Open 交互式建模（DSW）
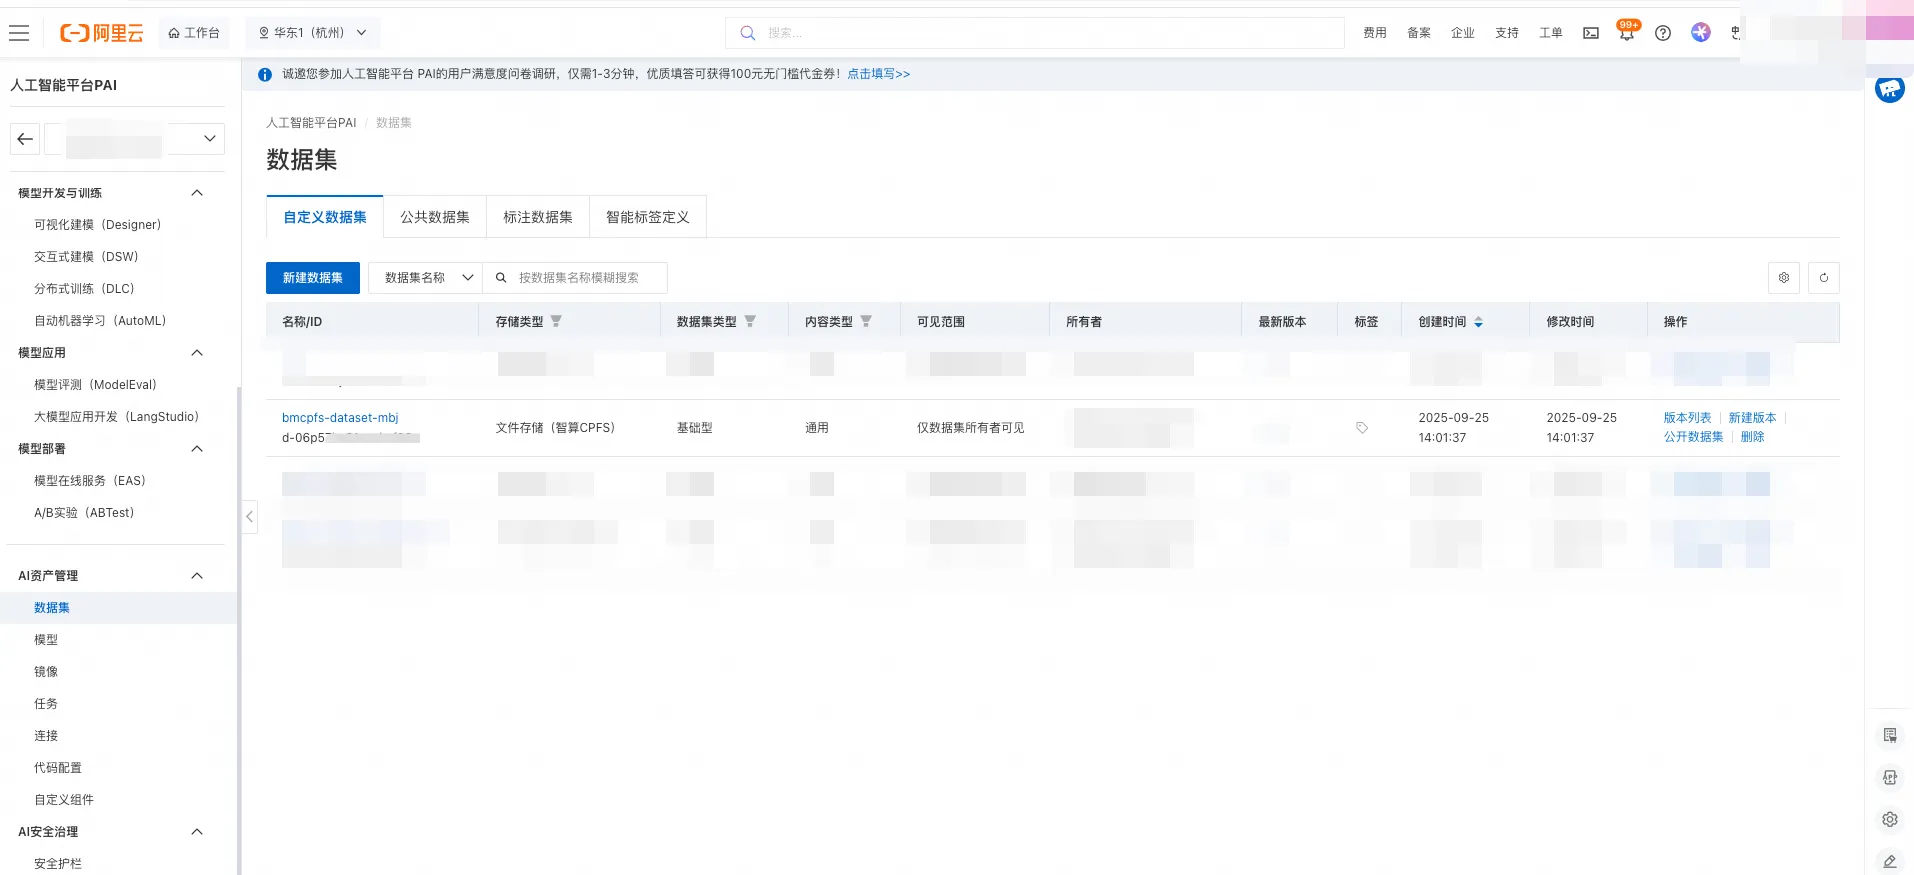1914x875 pixels. click(x=86, y=257)
